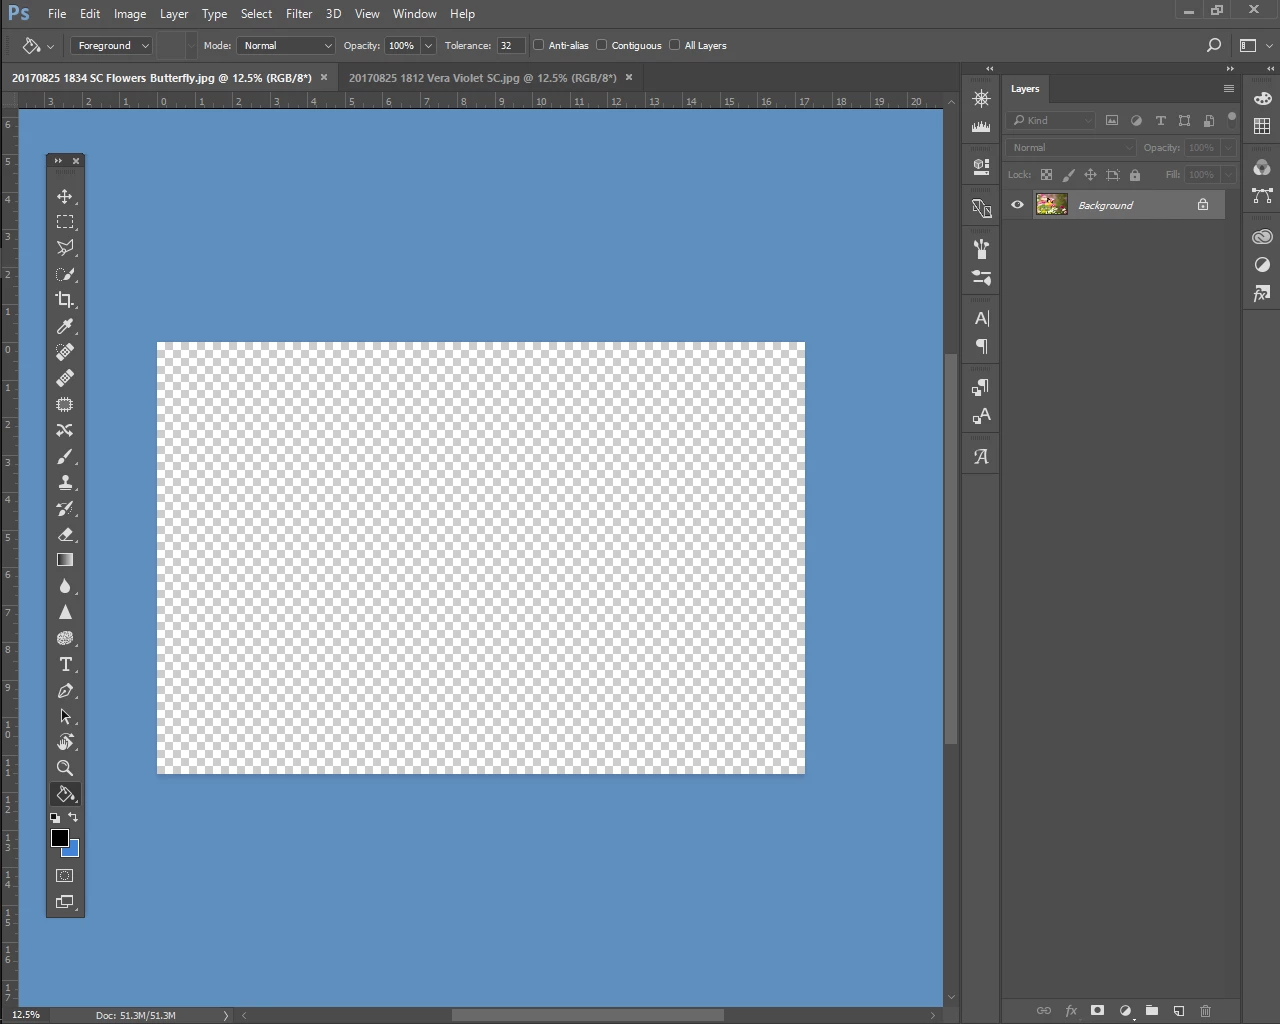Select the Quick Selection tool
The image size is (1280, 1024).
[x=65, y=274]
